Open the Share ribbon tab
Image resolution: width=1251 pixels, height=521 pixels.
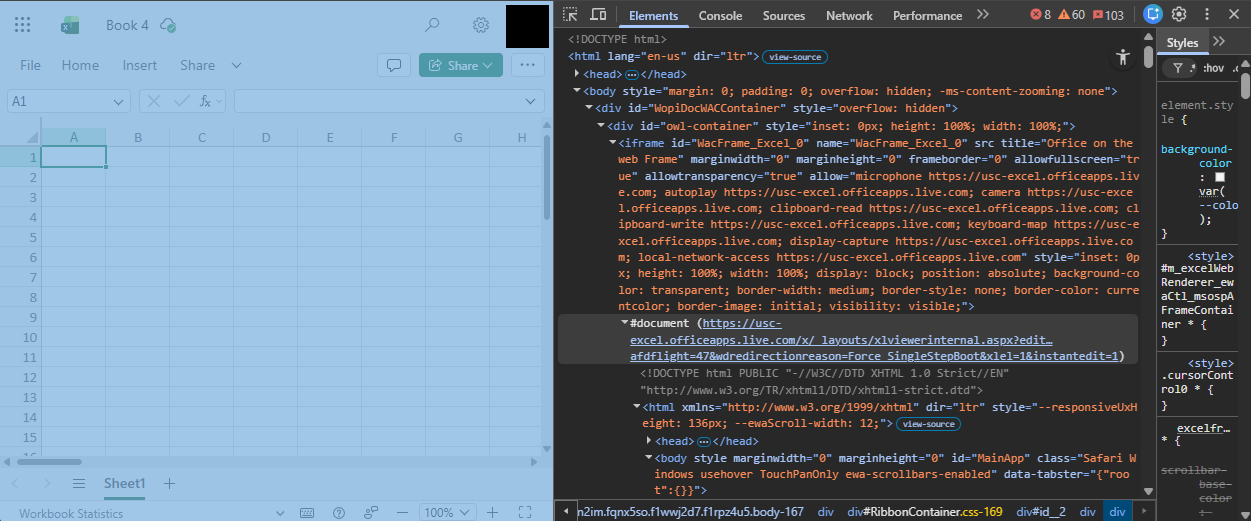coord(197,65)
